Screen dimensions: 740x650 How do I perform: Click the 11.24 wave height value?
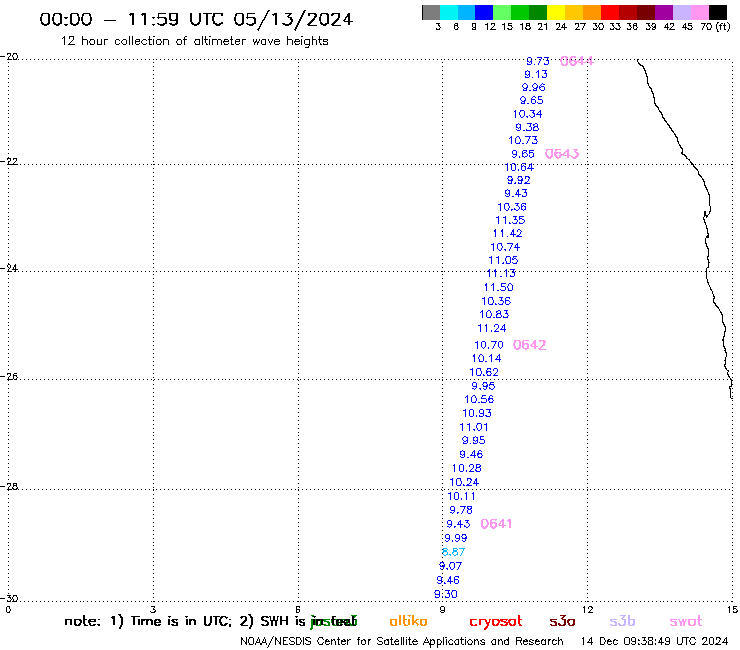492,329
